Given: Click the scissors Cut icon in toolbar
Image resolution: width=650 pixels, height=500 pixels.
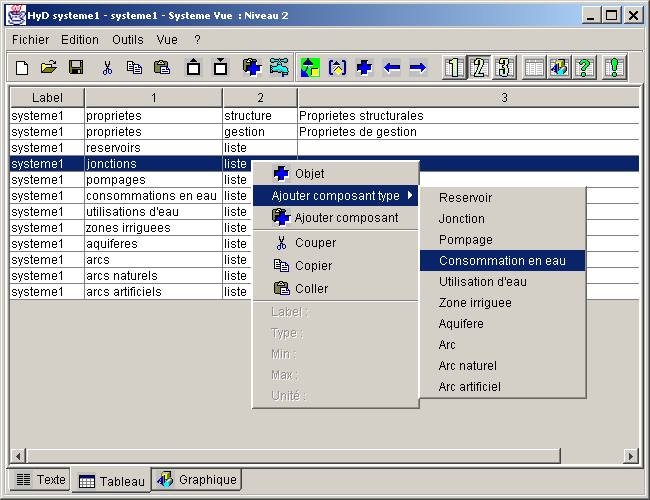Looking at the screenshot, I should 107,67.
